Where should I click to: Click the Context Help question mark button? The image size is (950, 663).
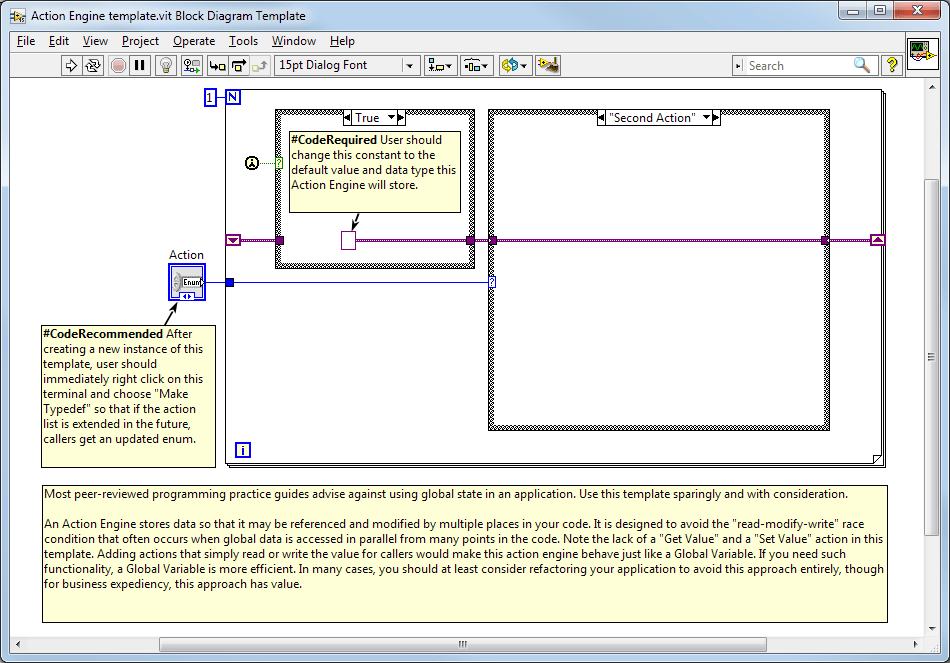coord(891,65)
